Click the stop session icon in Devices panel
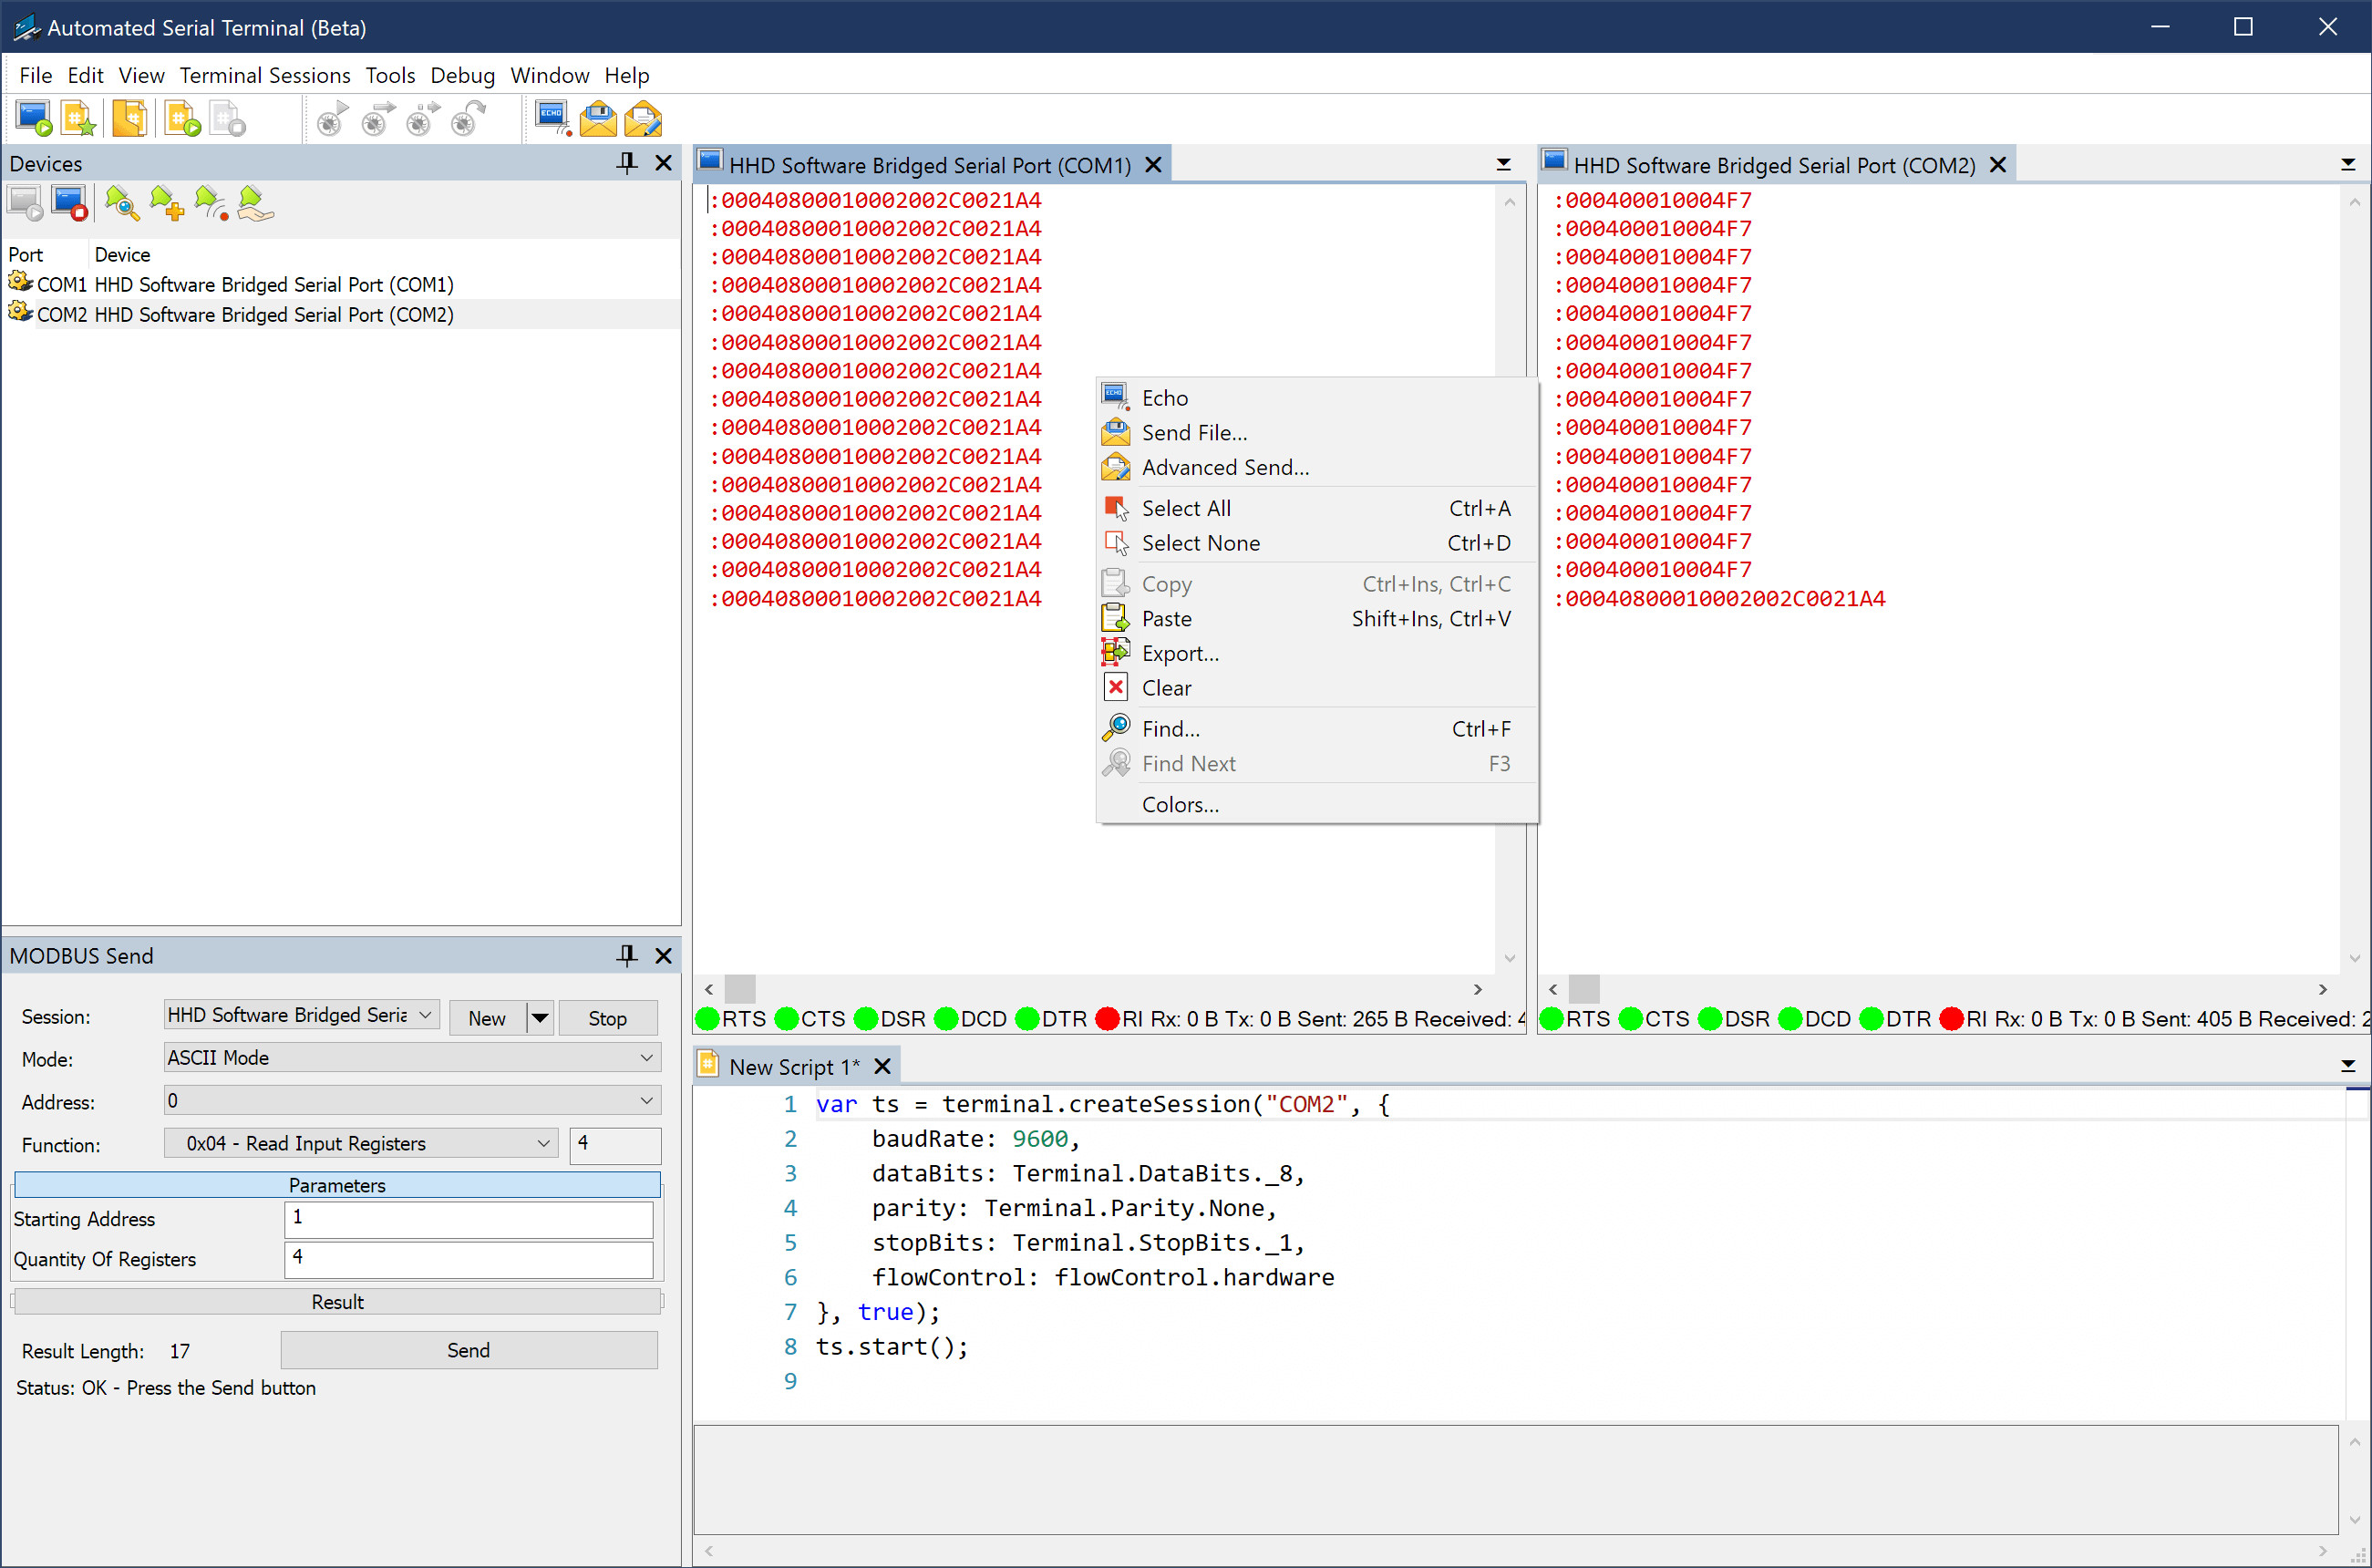Viewport: 2372px width, 1568px height. coord(70,204)
